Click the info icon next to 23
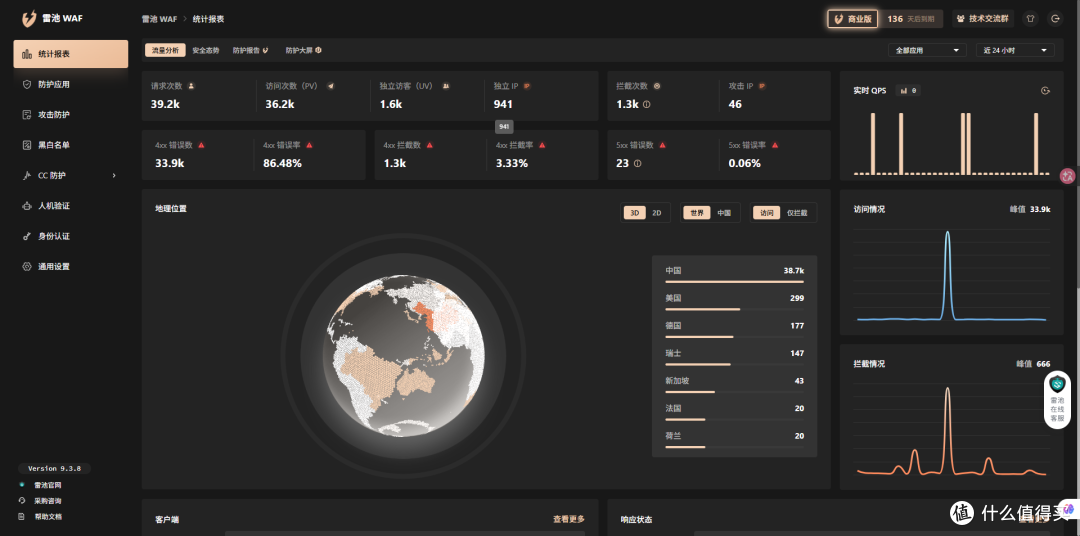The image size is (1080, 536). point(637,164)
